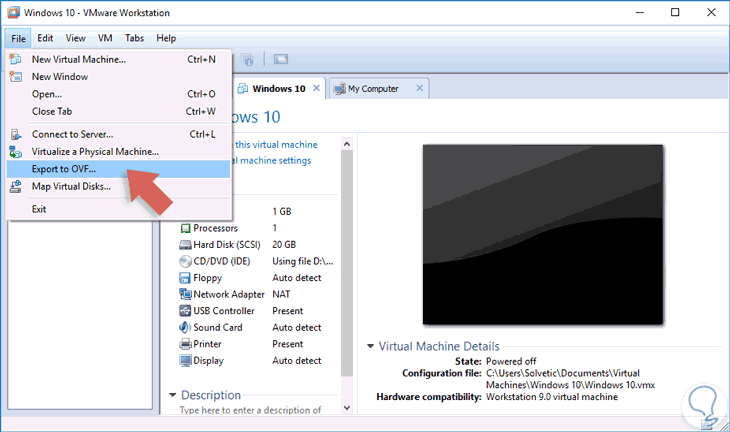Click the Processors device icon
This screenshot has height=432, width=730.
pyautogui.click(x=185, y=229)
